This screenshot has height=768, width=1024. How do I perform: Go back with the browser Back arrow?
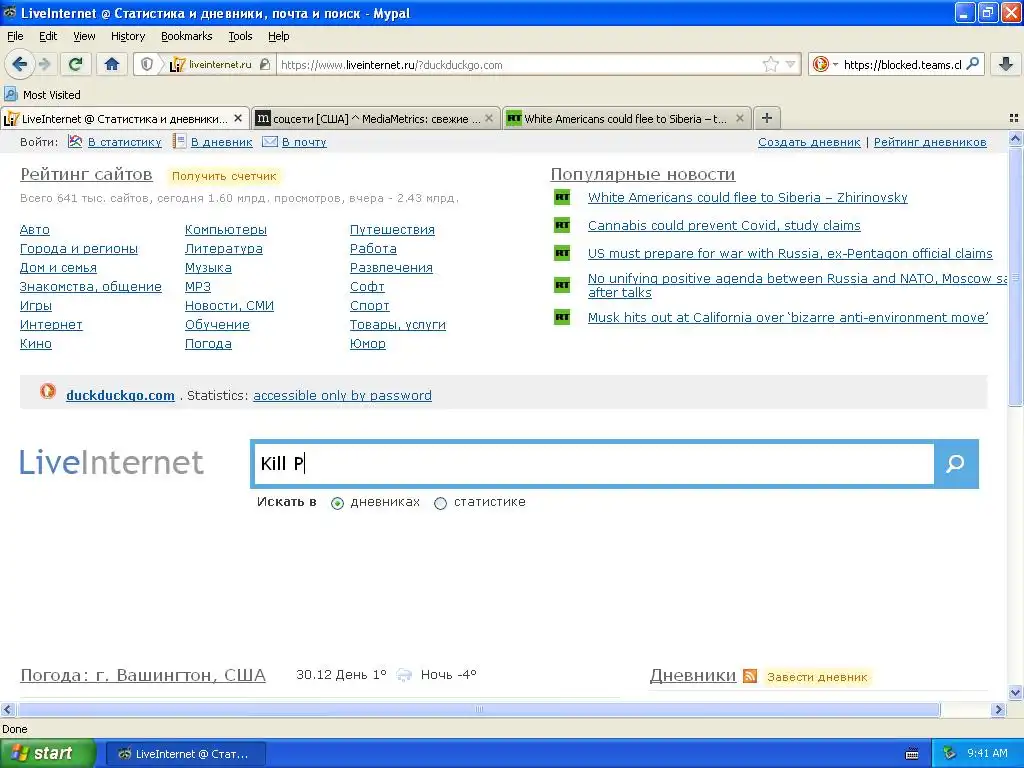(x=20, y=64)
